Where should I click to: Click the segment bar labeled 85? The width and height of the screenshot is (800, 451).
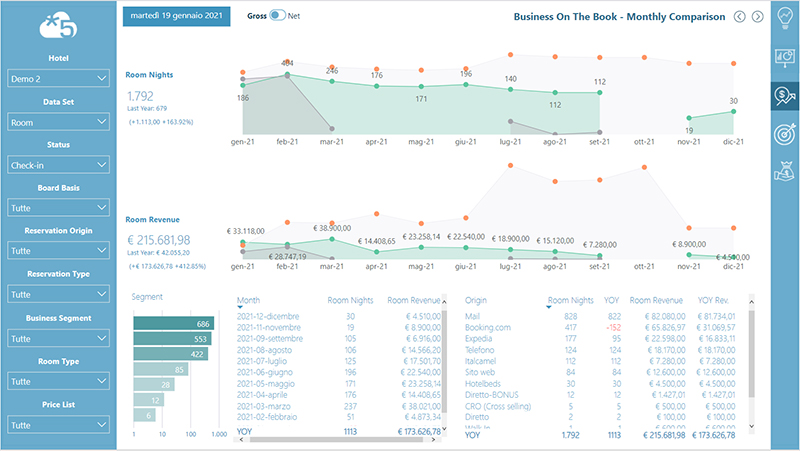pos(161,369)
